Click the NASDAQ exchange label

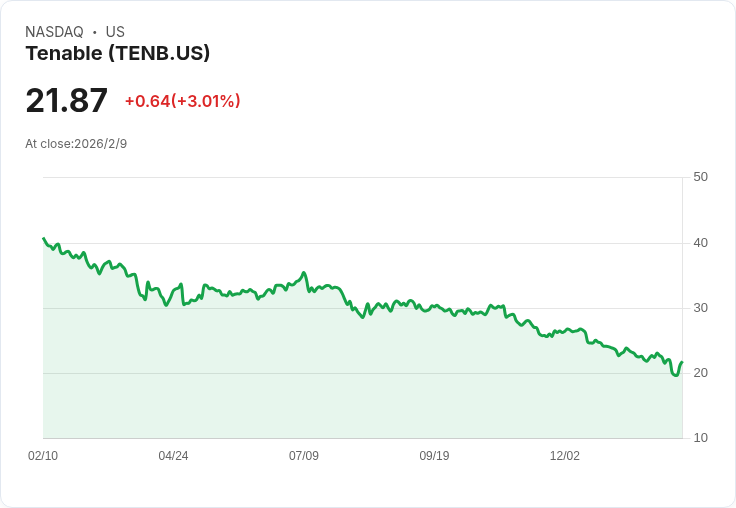54,32
